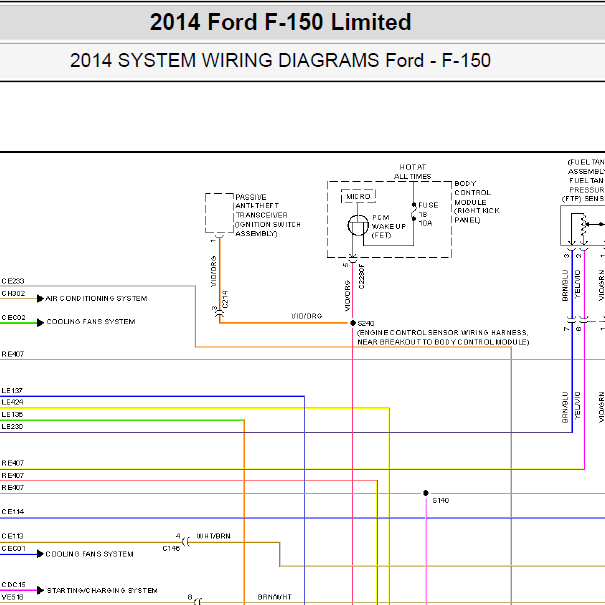Click the C146 connector symbol
This screenshot has height=605, width=605.
pyautogui.click(x=186, y=542)
